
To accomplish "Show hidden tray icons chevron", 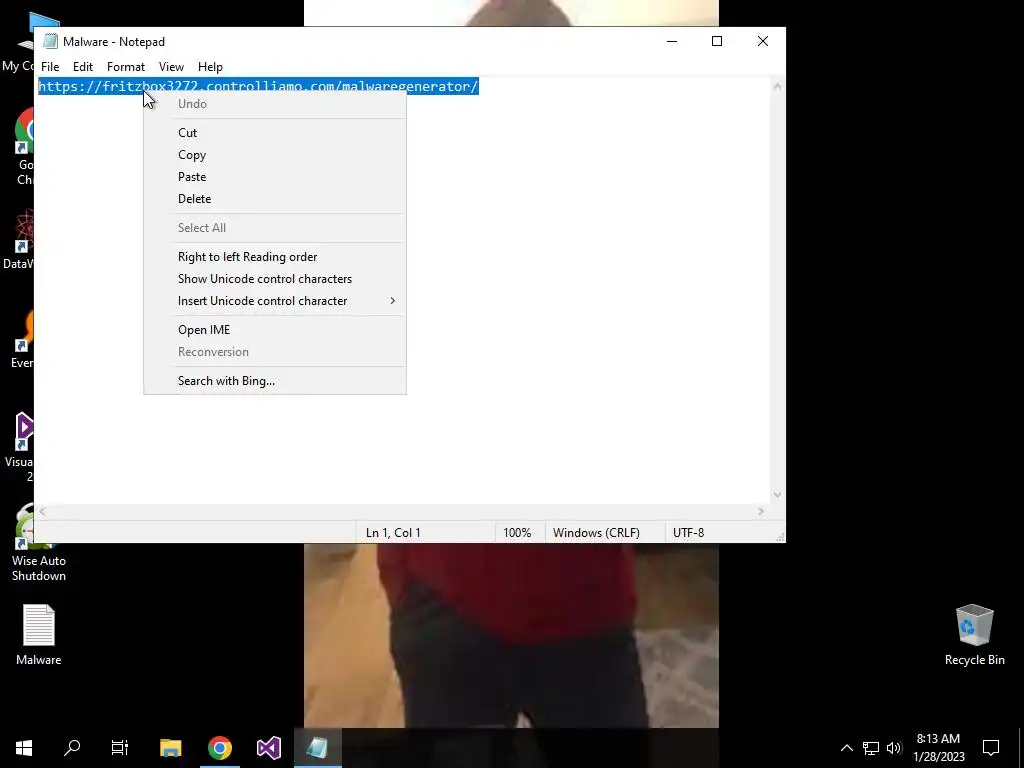I will (846, 748).
